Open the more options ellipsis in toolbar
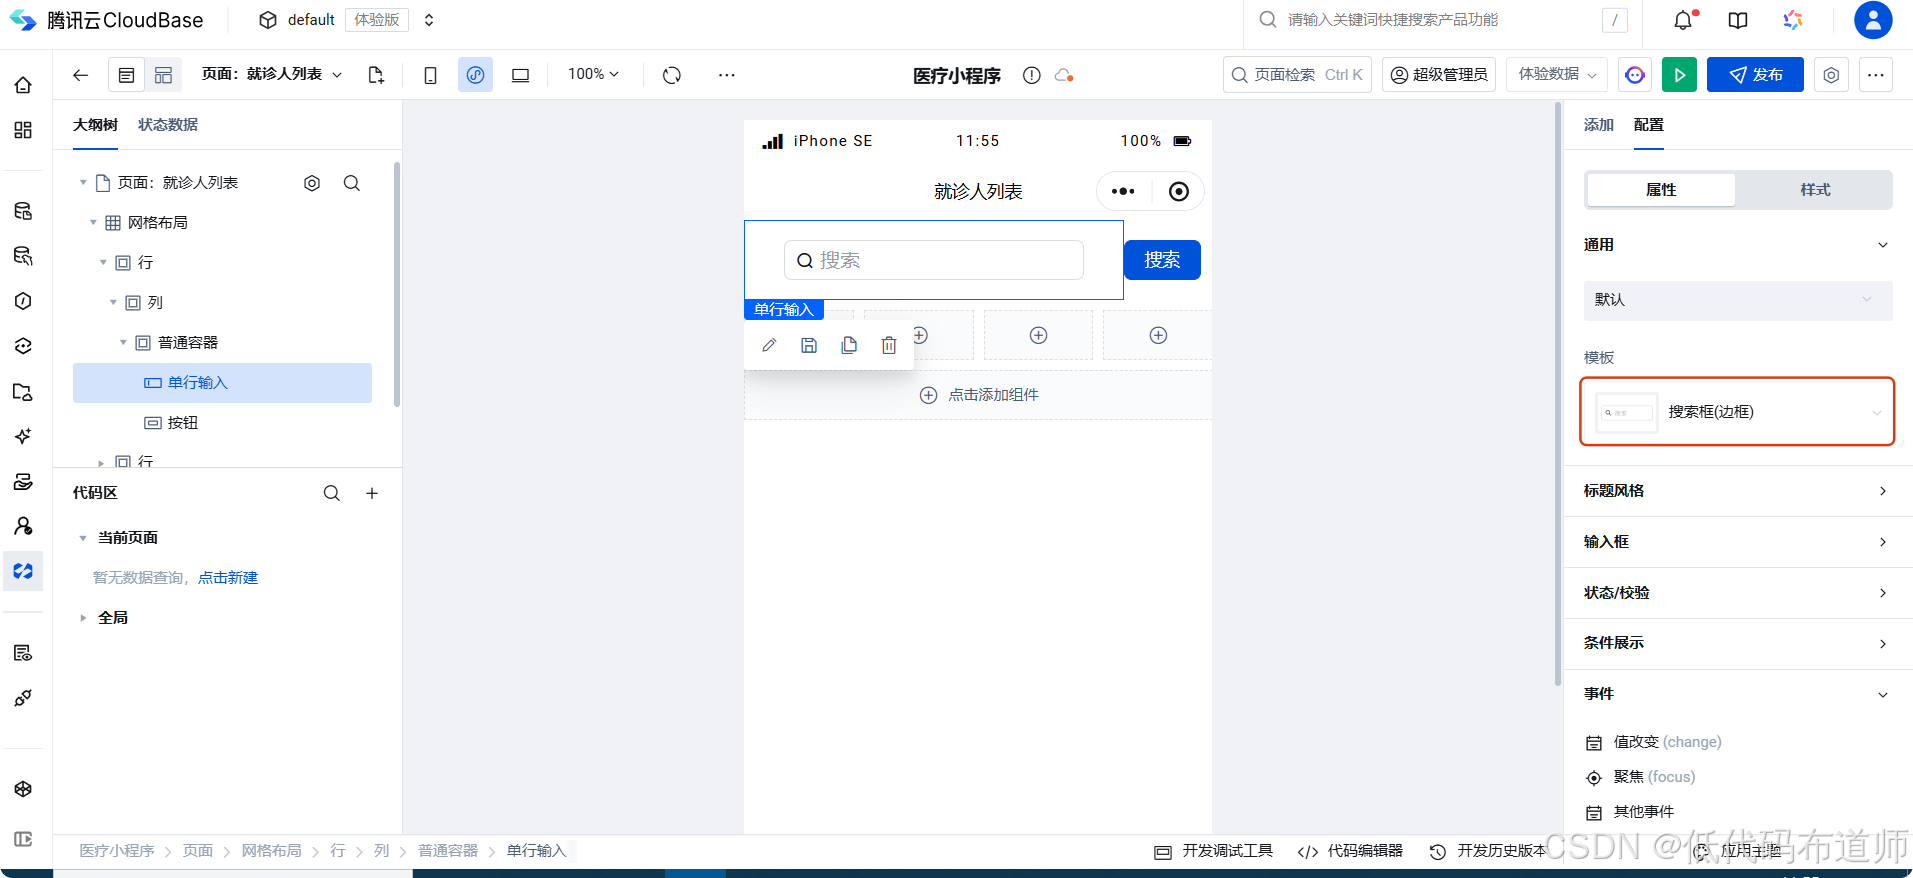Screen dimensions: 1913x878 727,75
